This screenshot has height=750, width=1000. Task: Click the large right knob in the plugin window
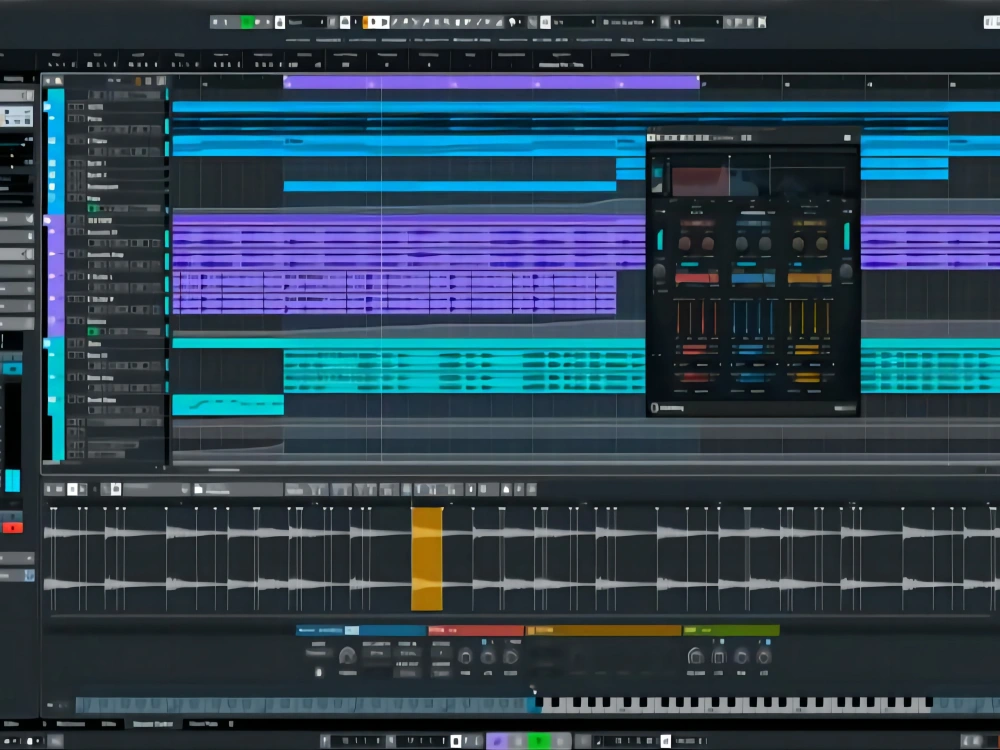(x=846, y=271)
